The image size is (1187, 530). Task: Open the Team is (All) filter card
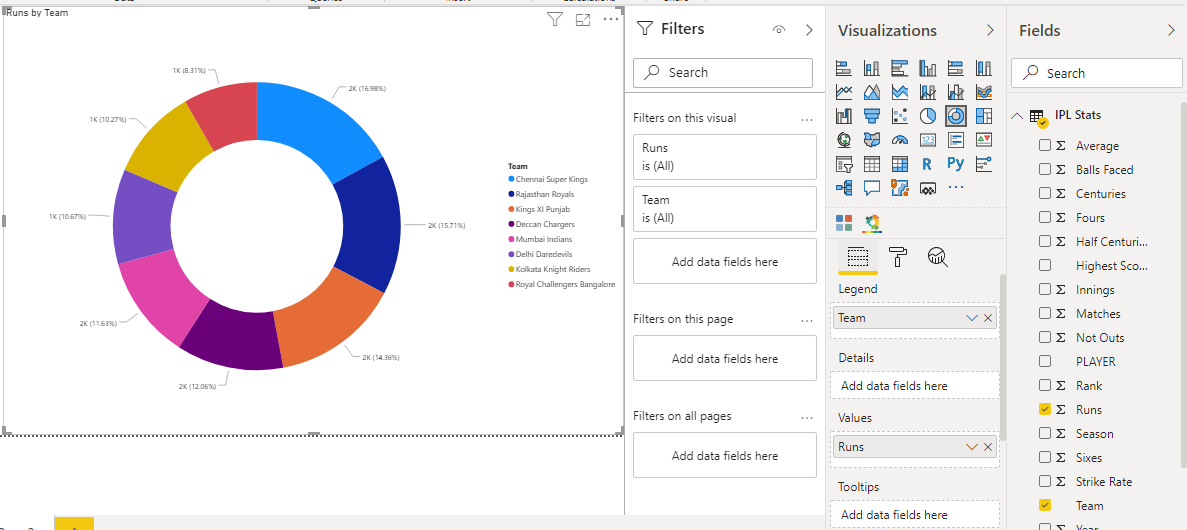[724, 209]
